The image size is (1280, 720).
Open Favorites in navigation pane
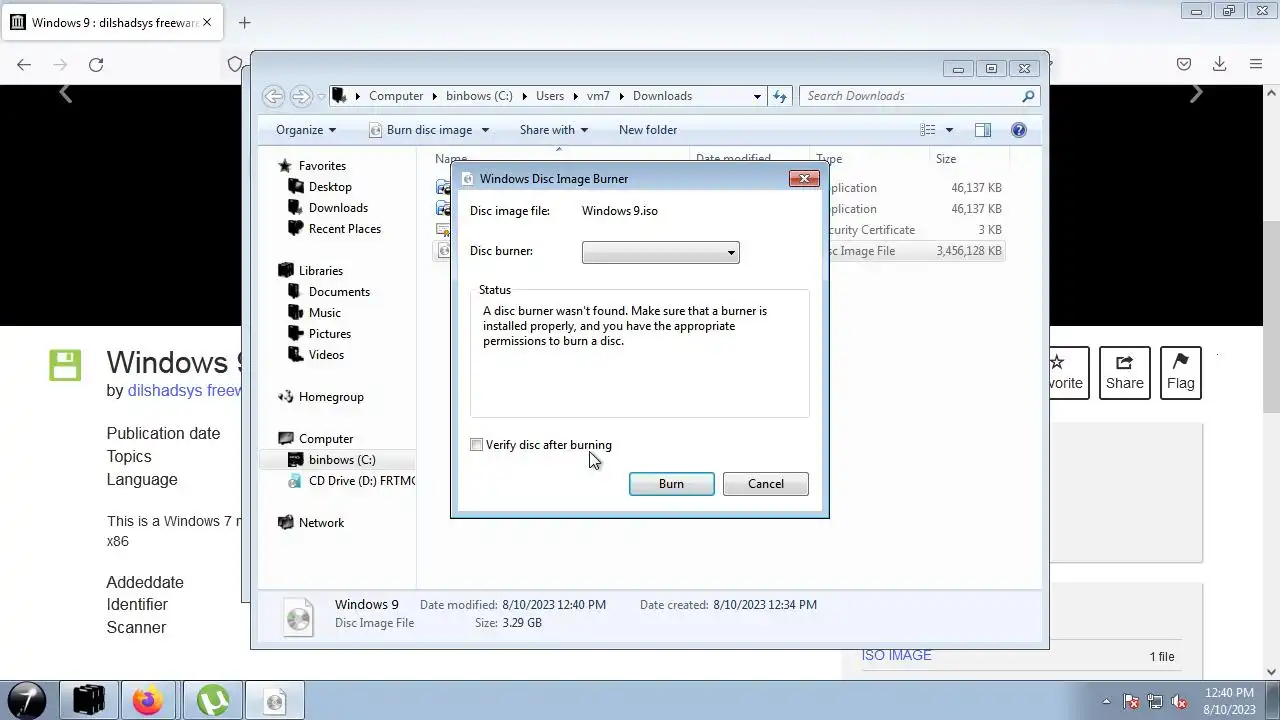point(322,166)
